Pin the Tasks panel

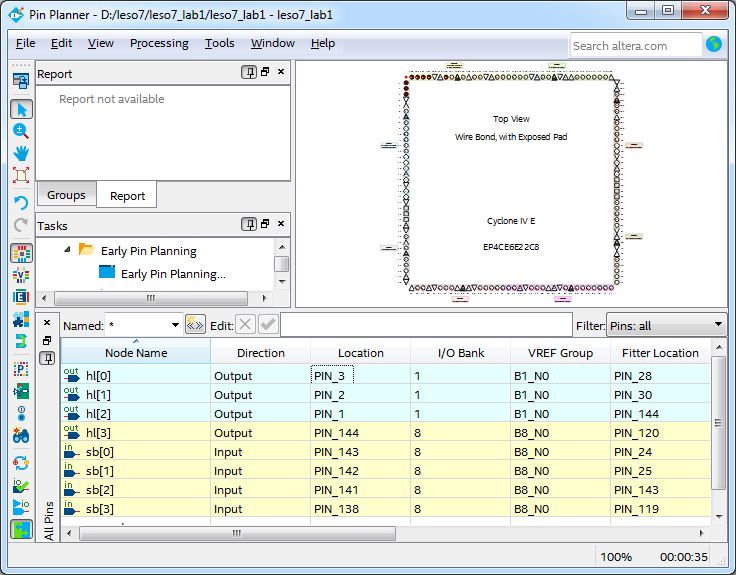pyautogui.click(x=249, y=224)
